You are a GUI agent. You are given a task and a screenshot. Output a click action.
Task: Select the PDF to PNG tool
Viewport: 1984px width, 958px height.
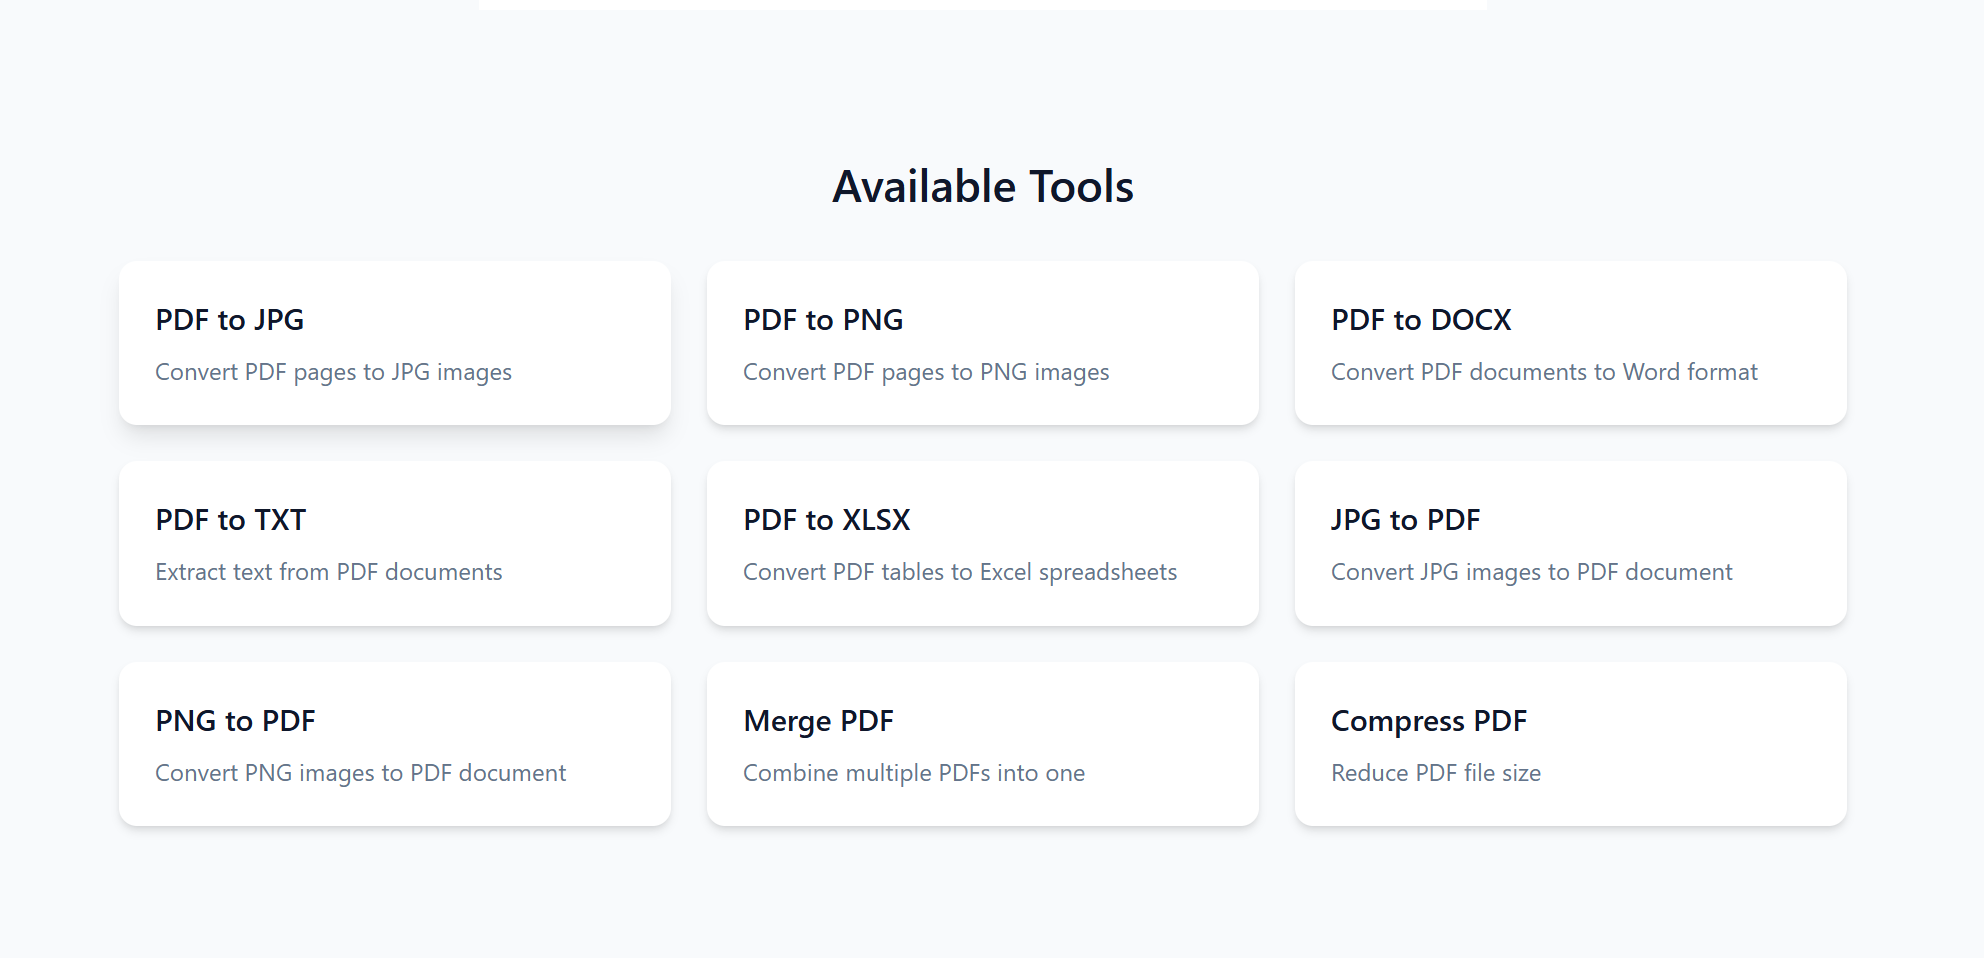tap(983, 343)
